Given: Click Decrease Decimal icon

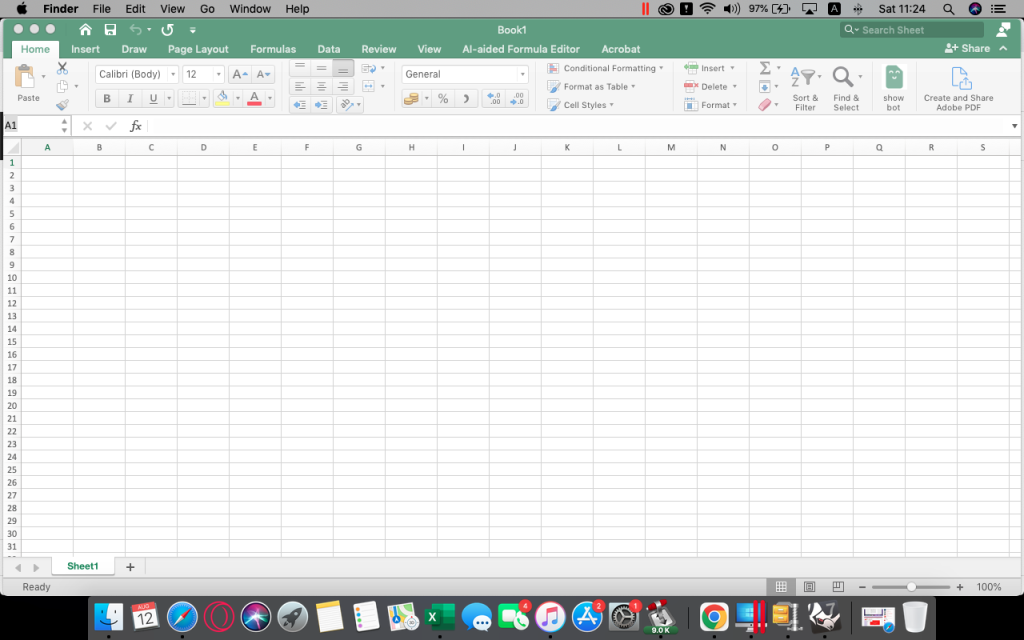Looking at the screenshot, I should click(517, 99).
